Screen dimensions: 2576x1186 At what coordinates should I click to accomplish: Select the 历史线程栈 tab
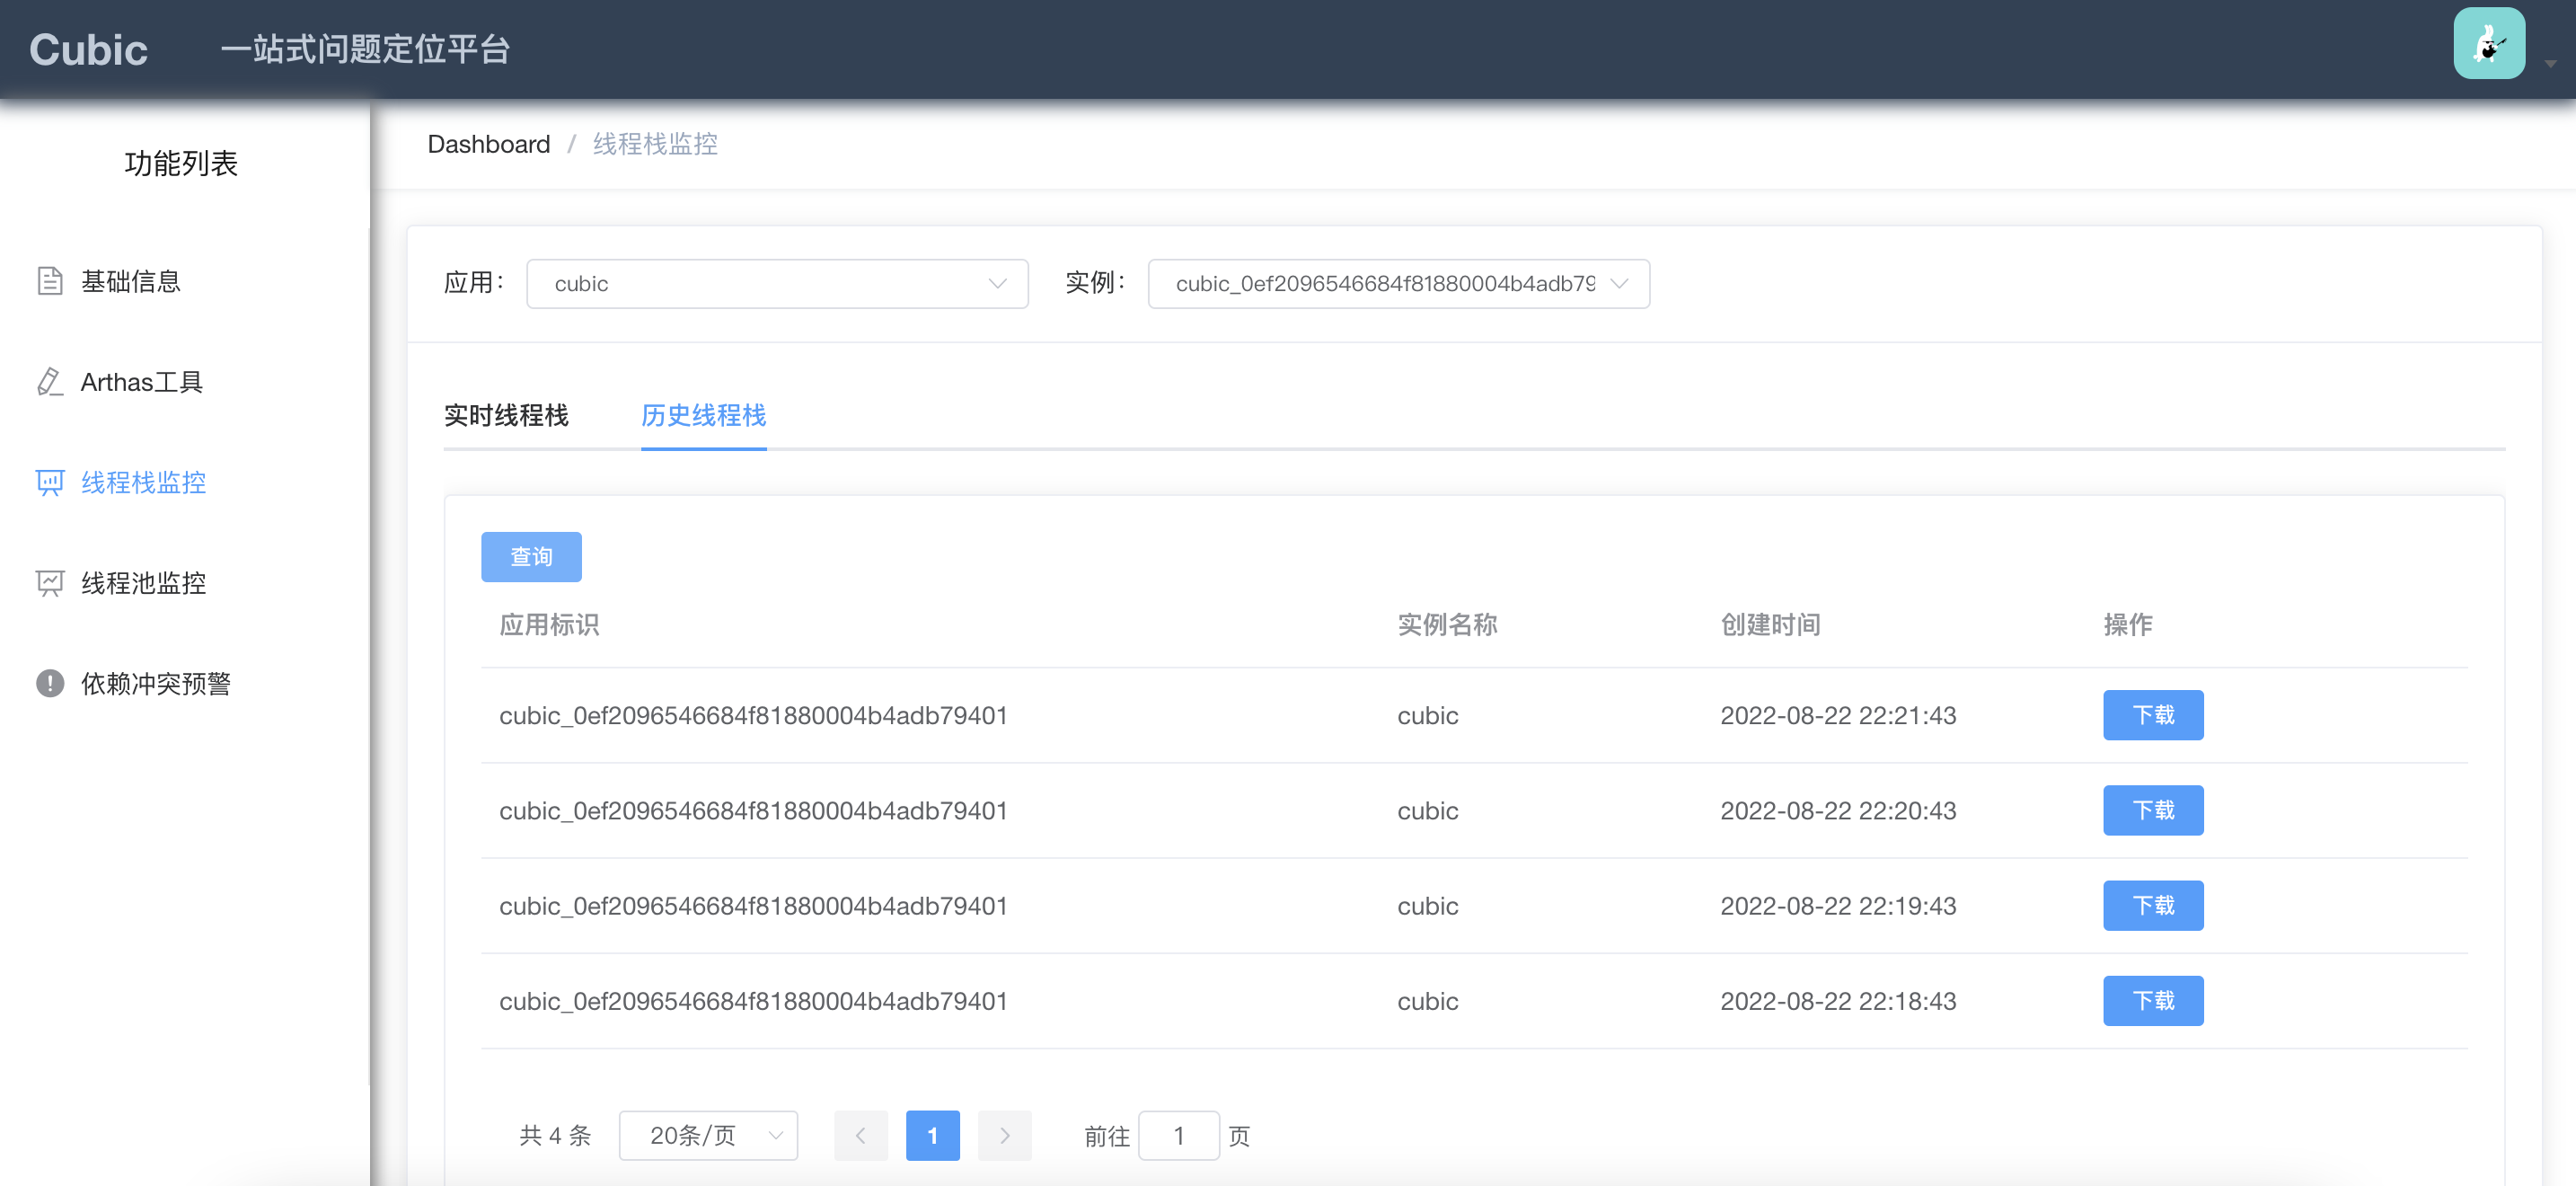point(703,416)
